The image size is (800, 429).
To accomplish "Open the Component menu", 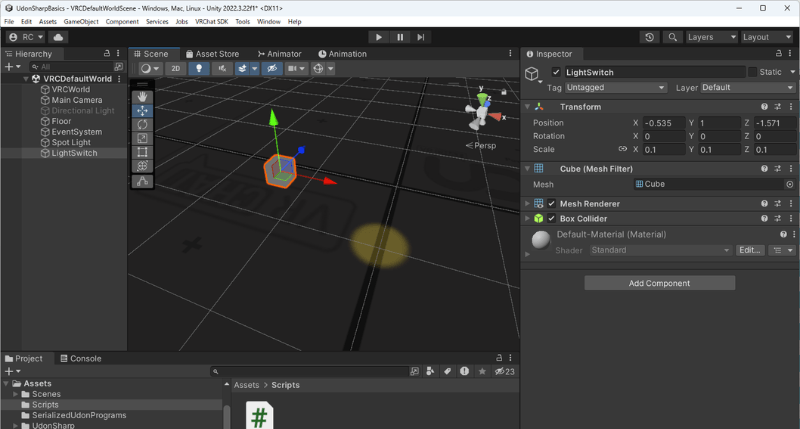I will click(x=122, y=21).
